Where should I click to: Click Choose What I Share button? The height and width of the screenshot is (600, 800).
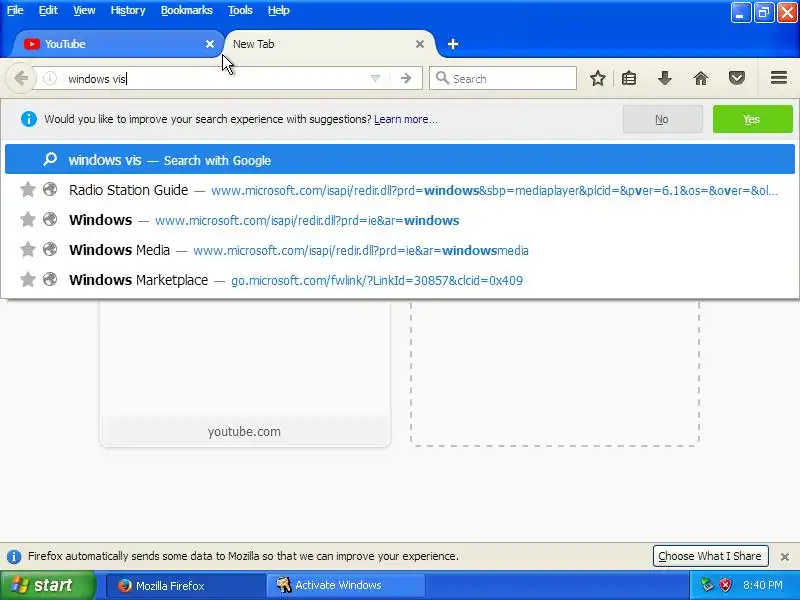click(x=710, y=556)
